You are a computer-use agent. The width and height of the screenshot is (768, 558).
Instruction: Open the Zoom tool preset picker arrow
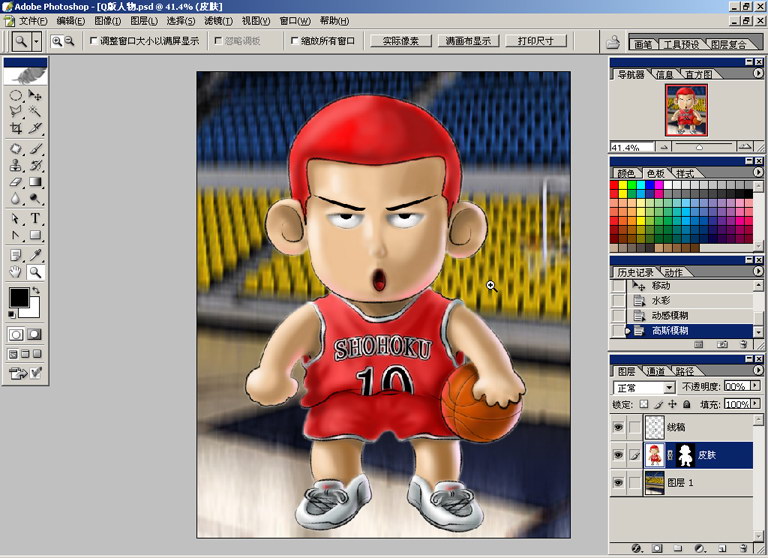36,42
